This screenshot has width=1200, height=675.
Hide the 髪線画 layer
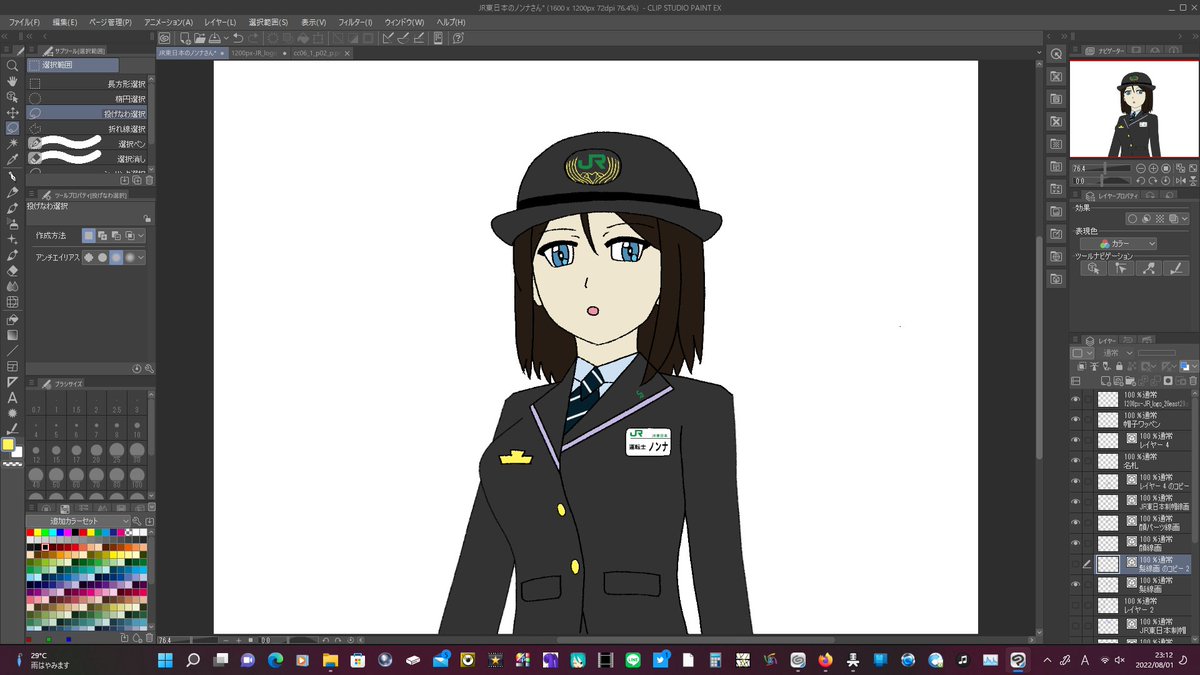tap(1076, 584)
